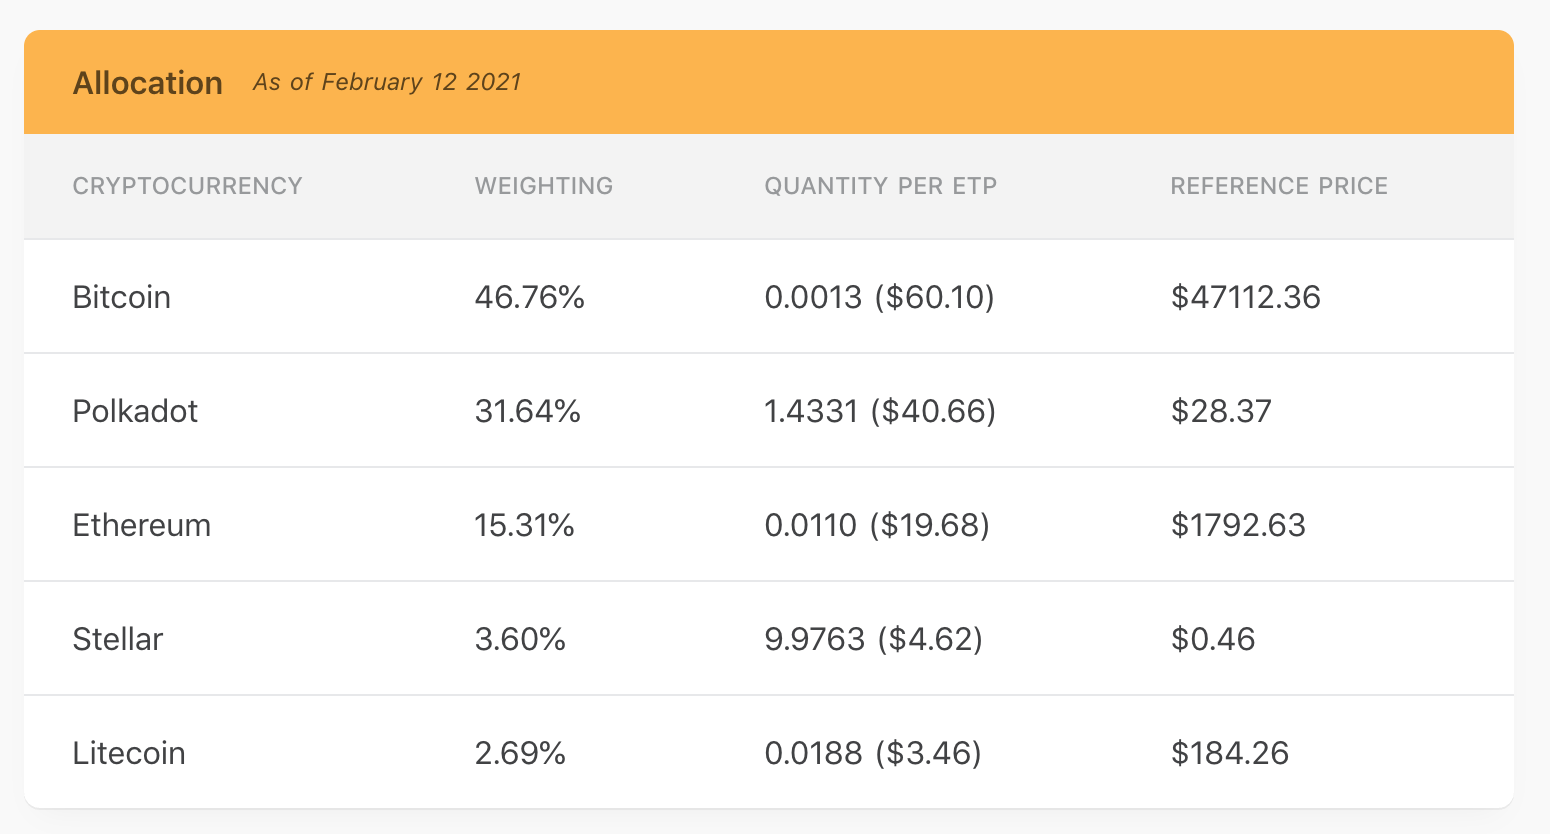Click the 'As of February 12 2021' date
Screen dimensions: 1550x834
tap(387, 82)
